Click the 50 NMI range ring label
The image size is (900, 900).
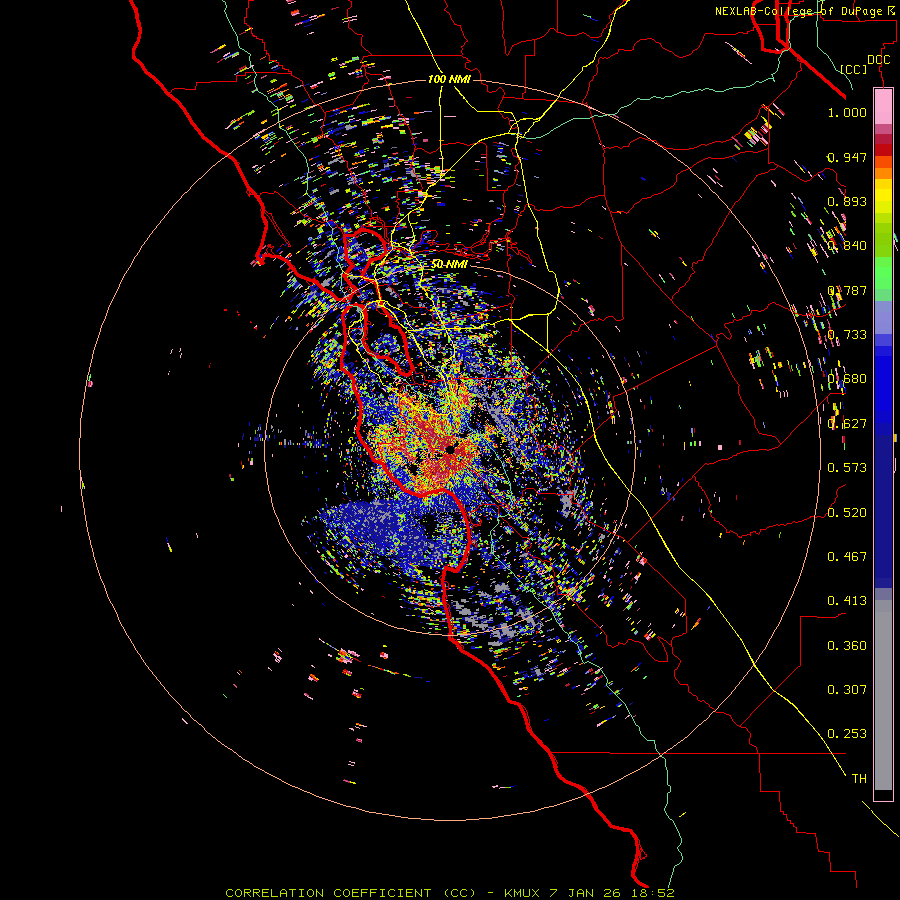pyautogui.click(x=449, y=264)
